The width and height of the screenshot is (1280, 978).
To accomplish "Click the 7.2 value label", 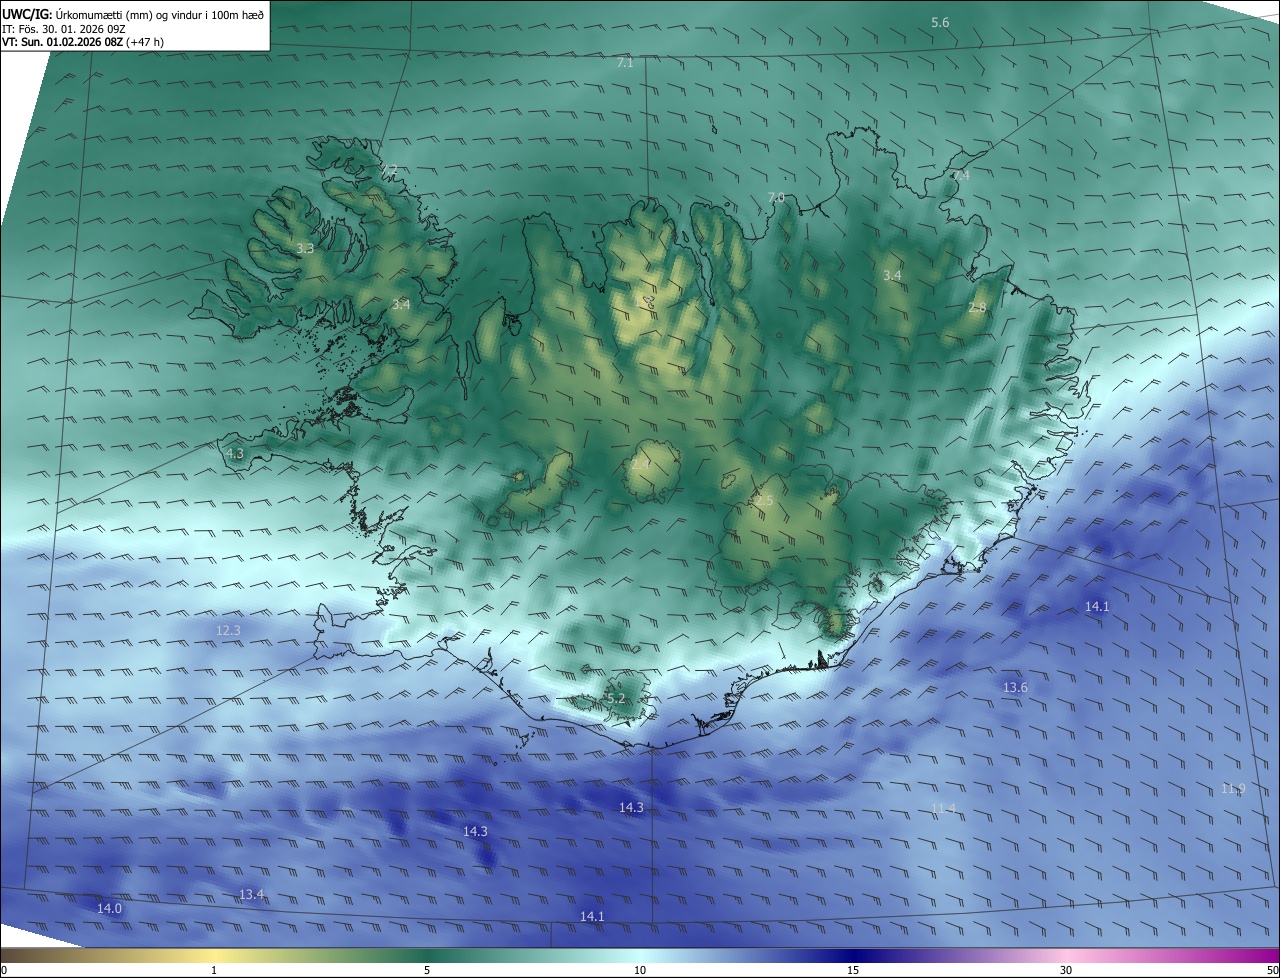I will point(388,168).
